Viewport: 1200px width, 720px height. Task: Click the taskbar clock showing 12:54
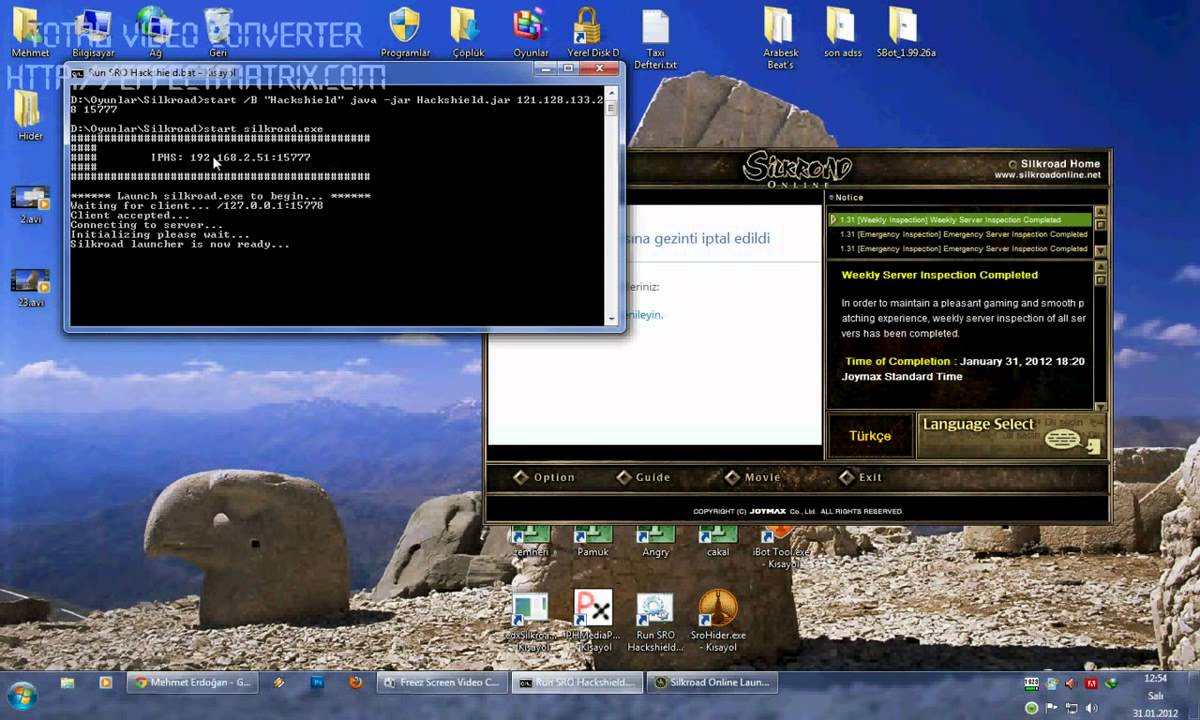click(x=1155, y=678)
